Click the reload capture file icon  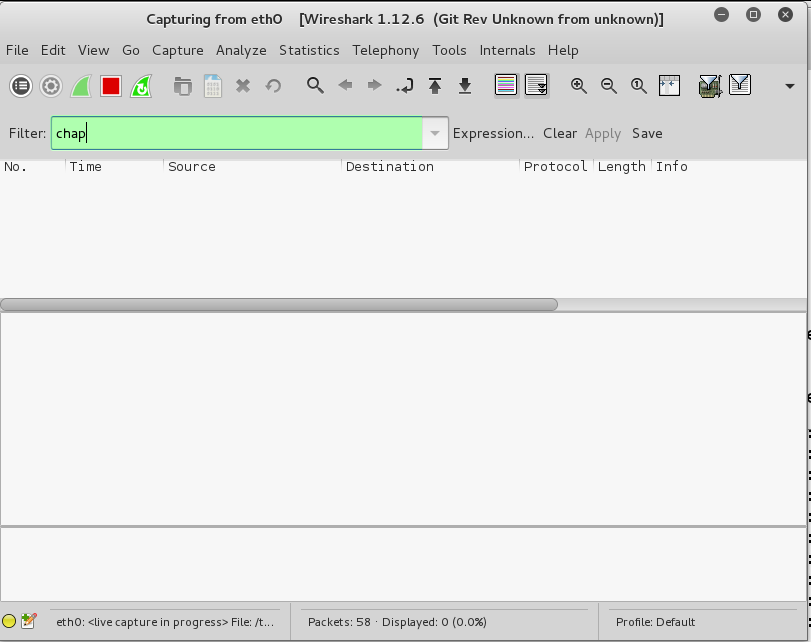(273, 86)
